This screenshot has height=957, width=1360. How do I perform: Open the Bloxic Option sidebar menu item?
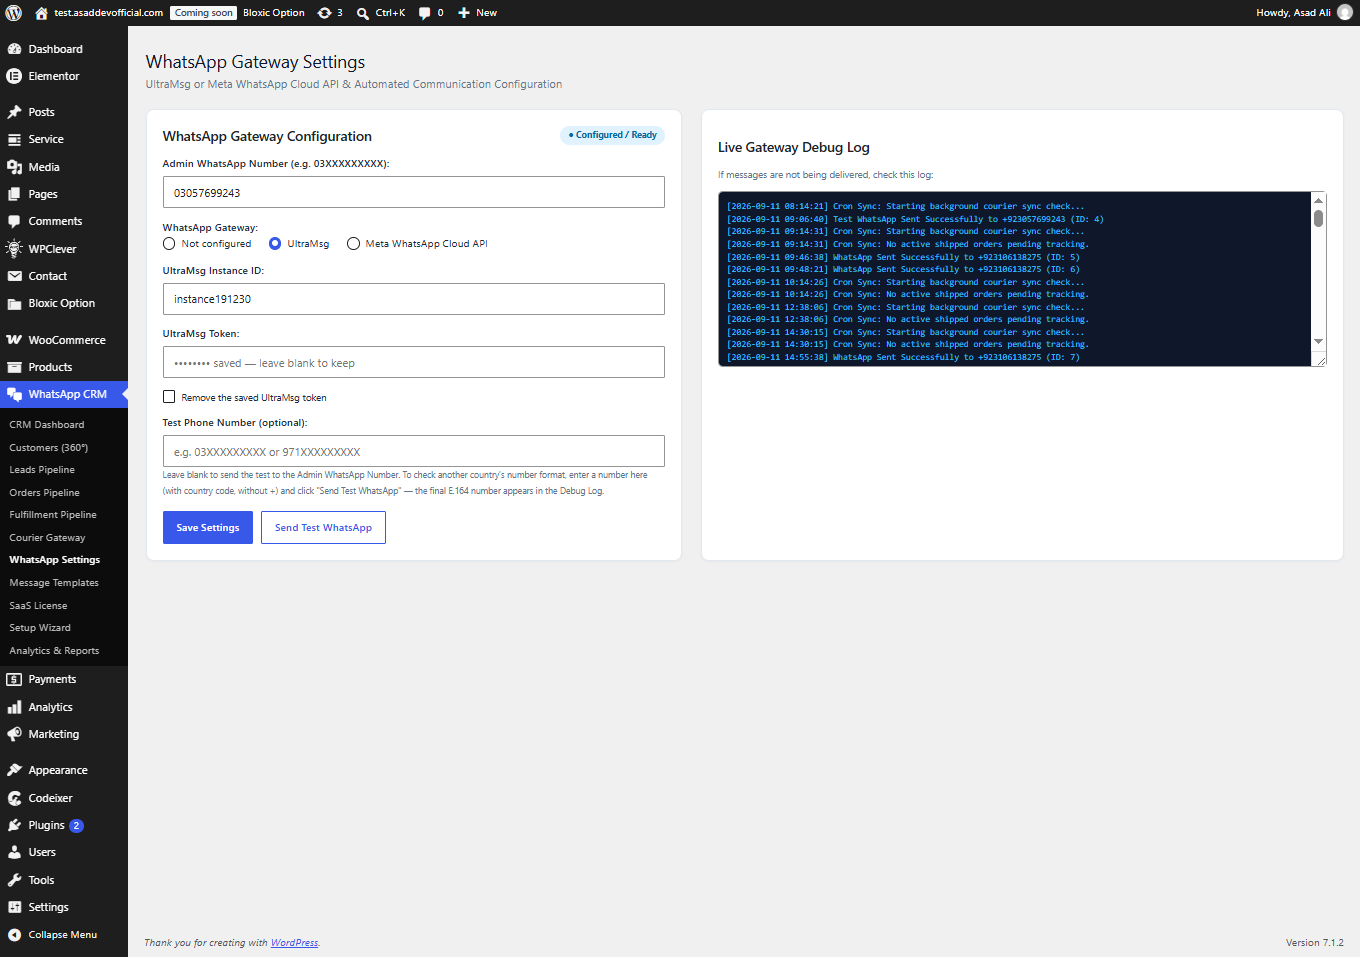click(x=64, y=303)
